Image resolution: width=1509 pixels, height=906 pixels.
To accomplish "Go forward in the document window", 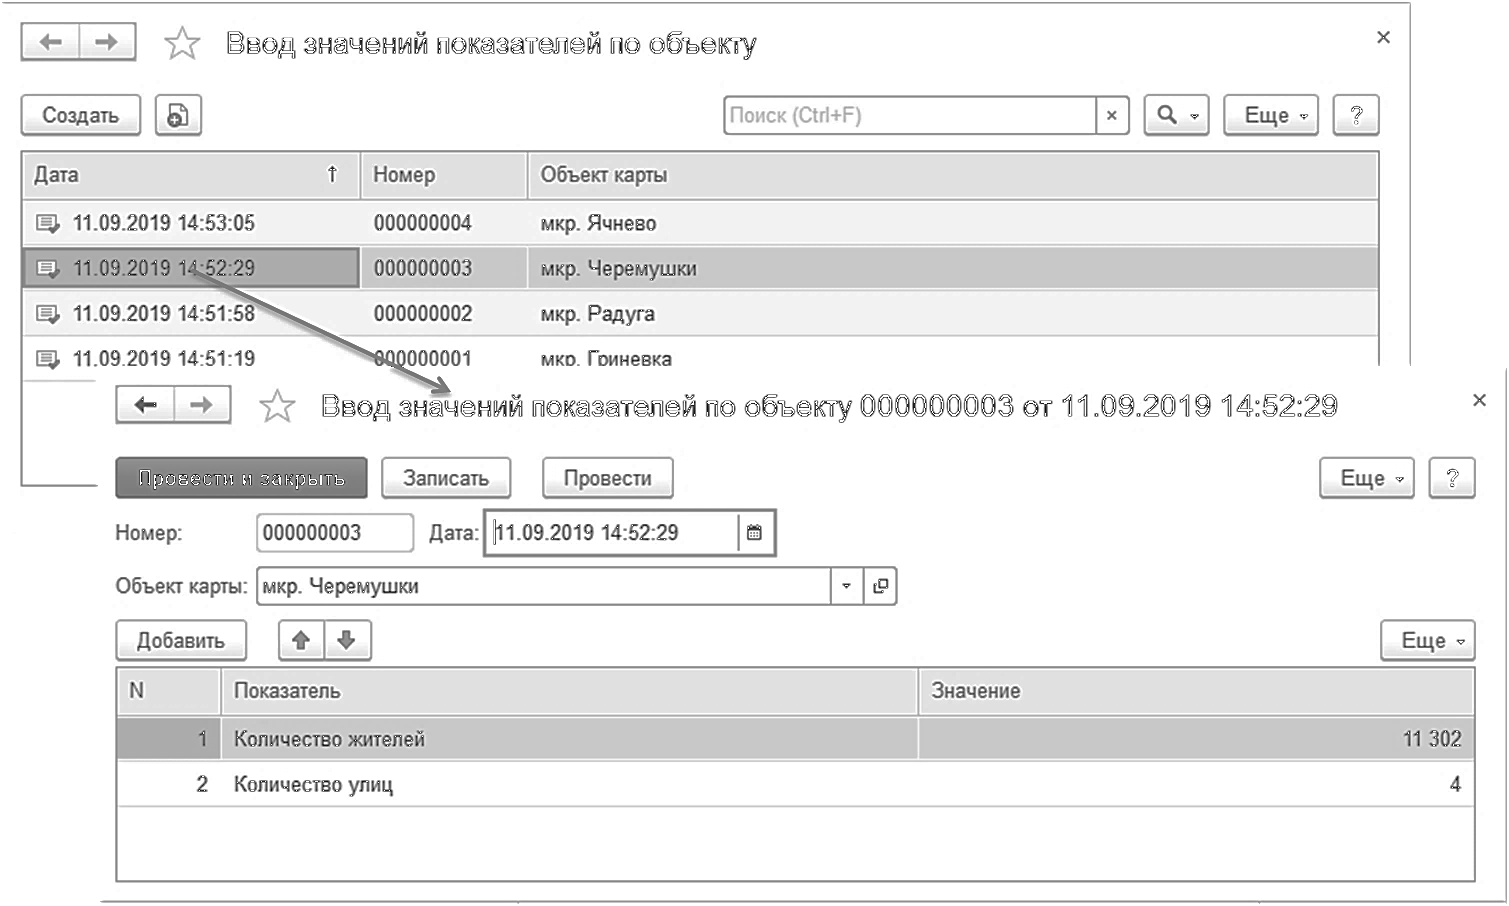I will [202, 404].
